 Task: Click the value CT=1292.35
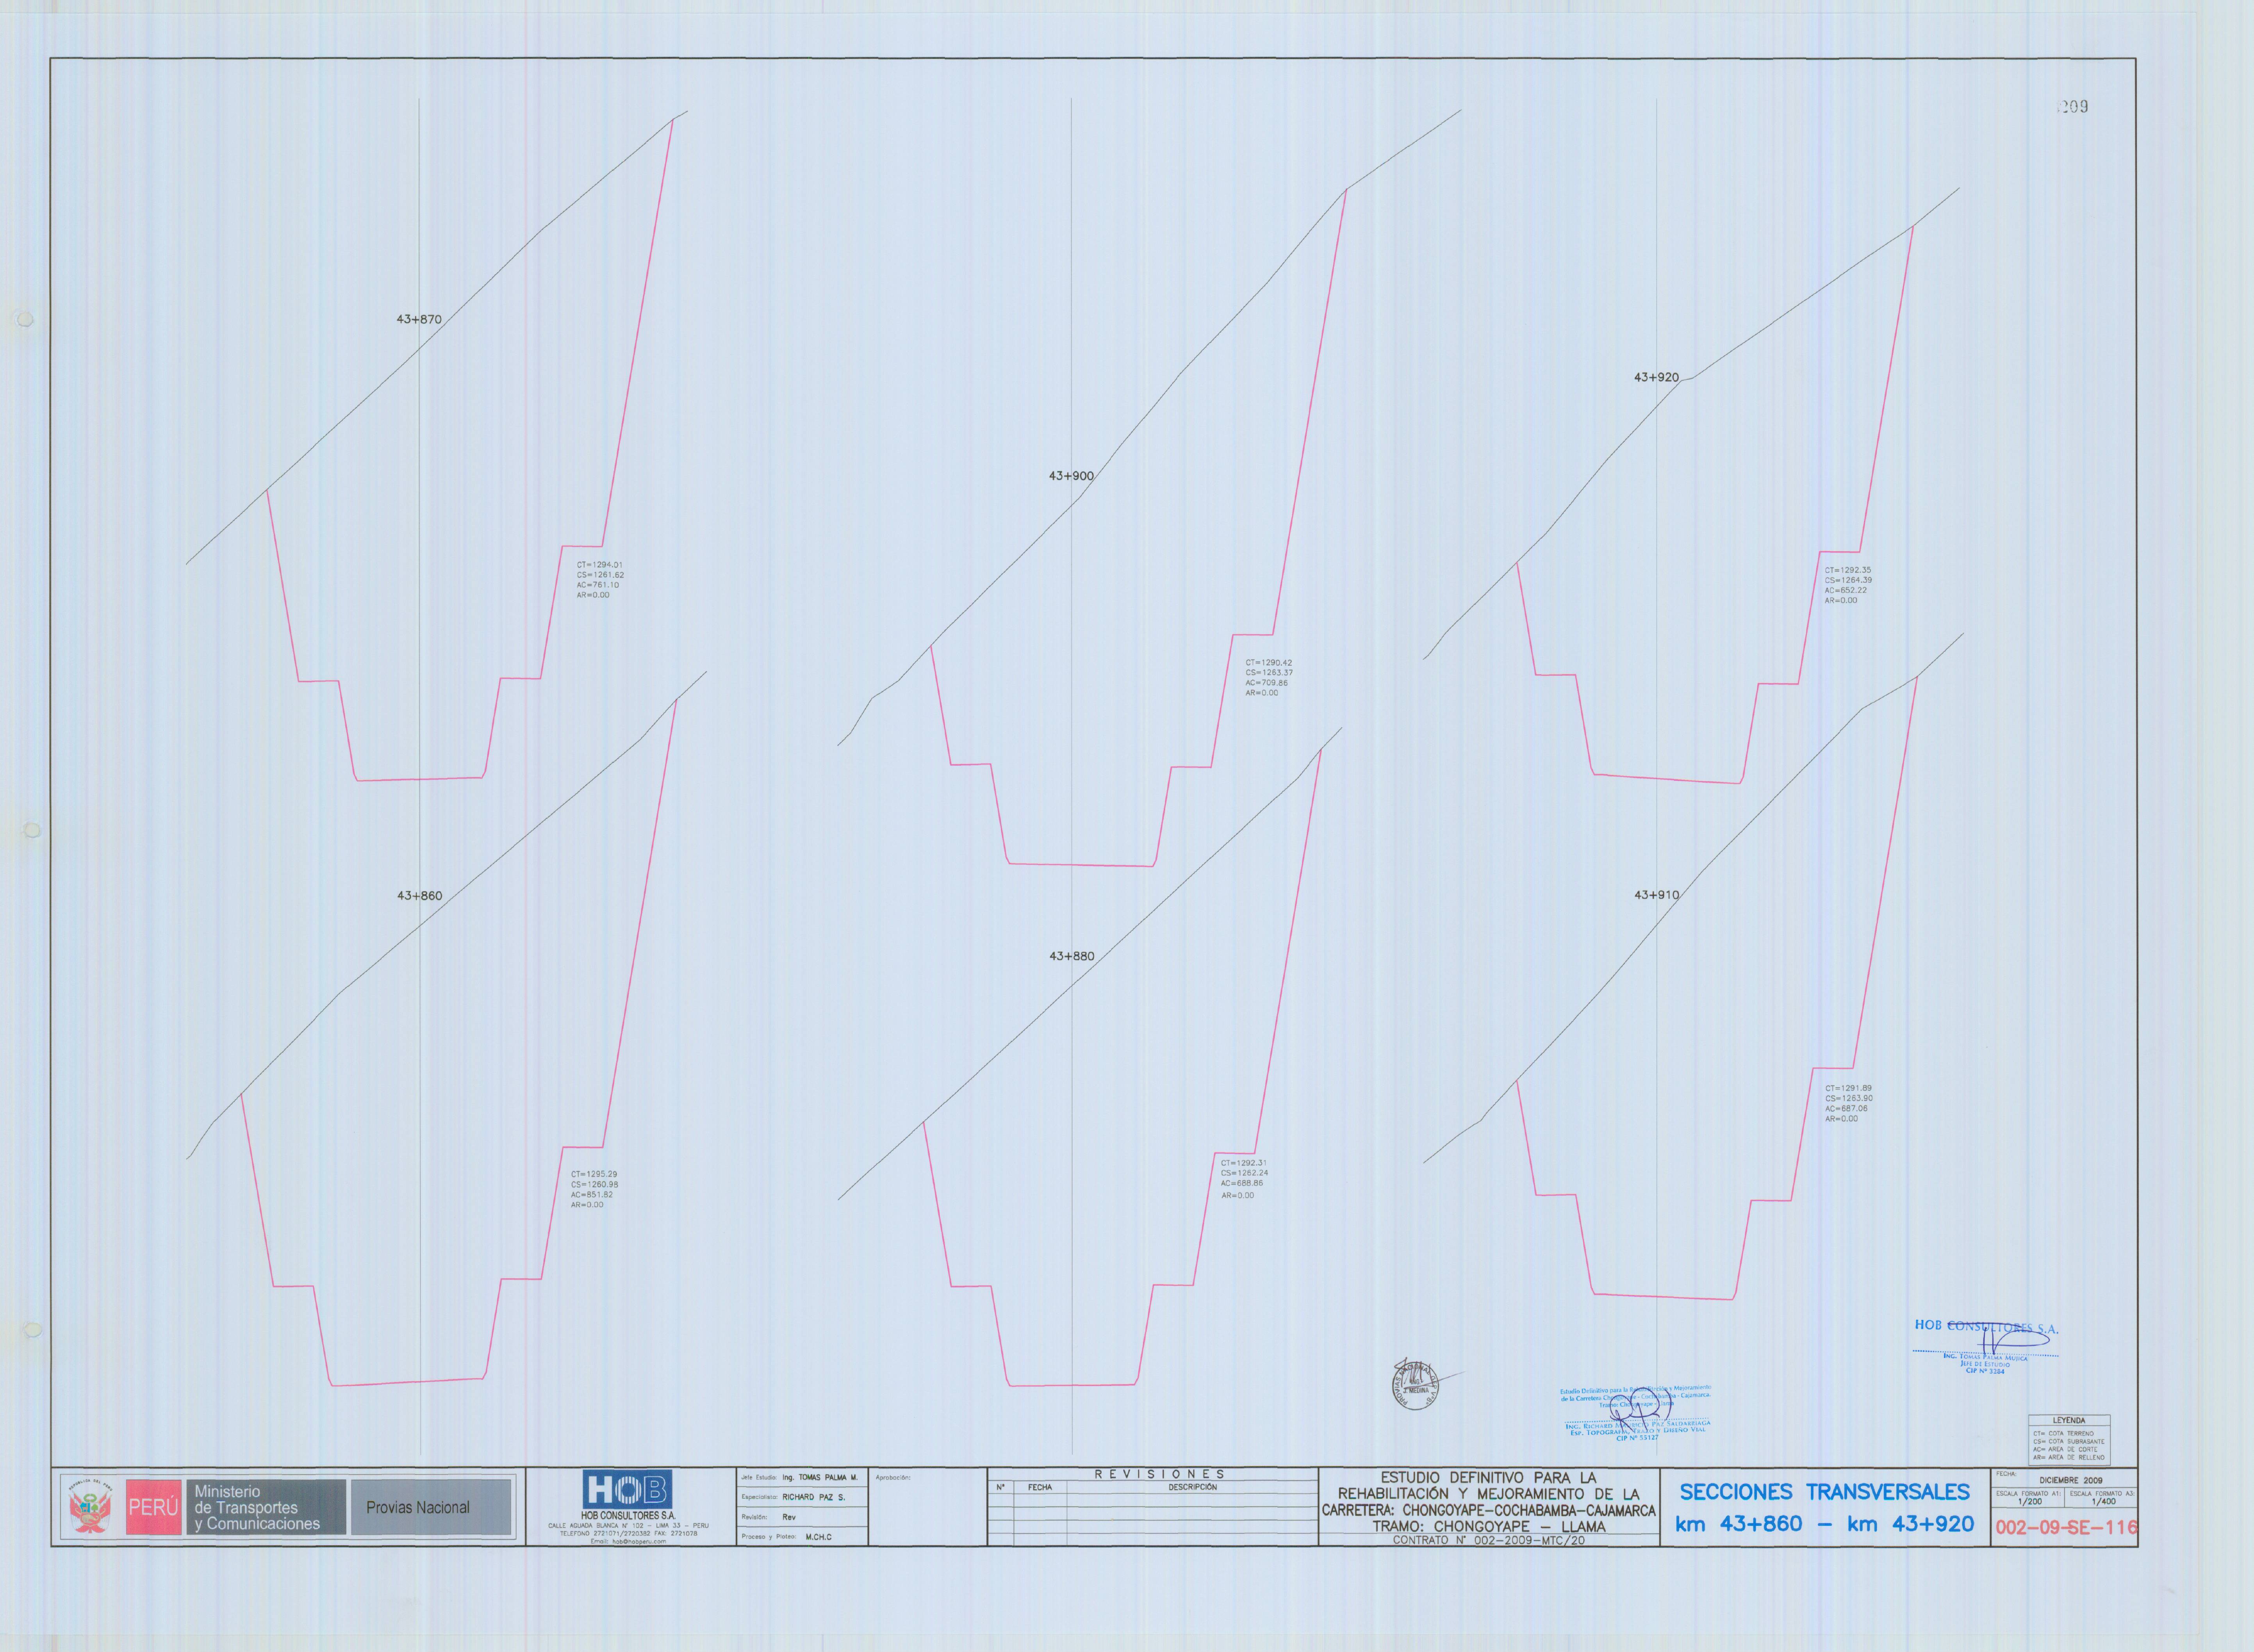(1847, 570)
